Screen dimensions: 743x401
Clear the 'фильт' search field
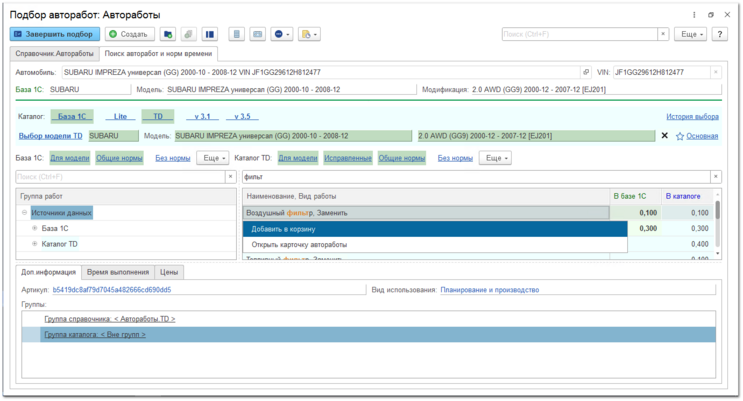[716, 177]
